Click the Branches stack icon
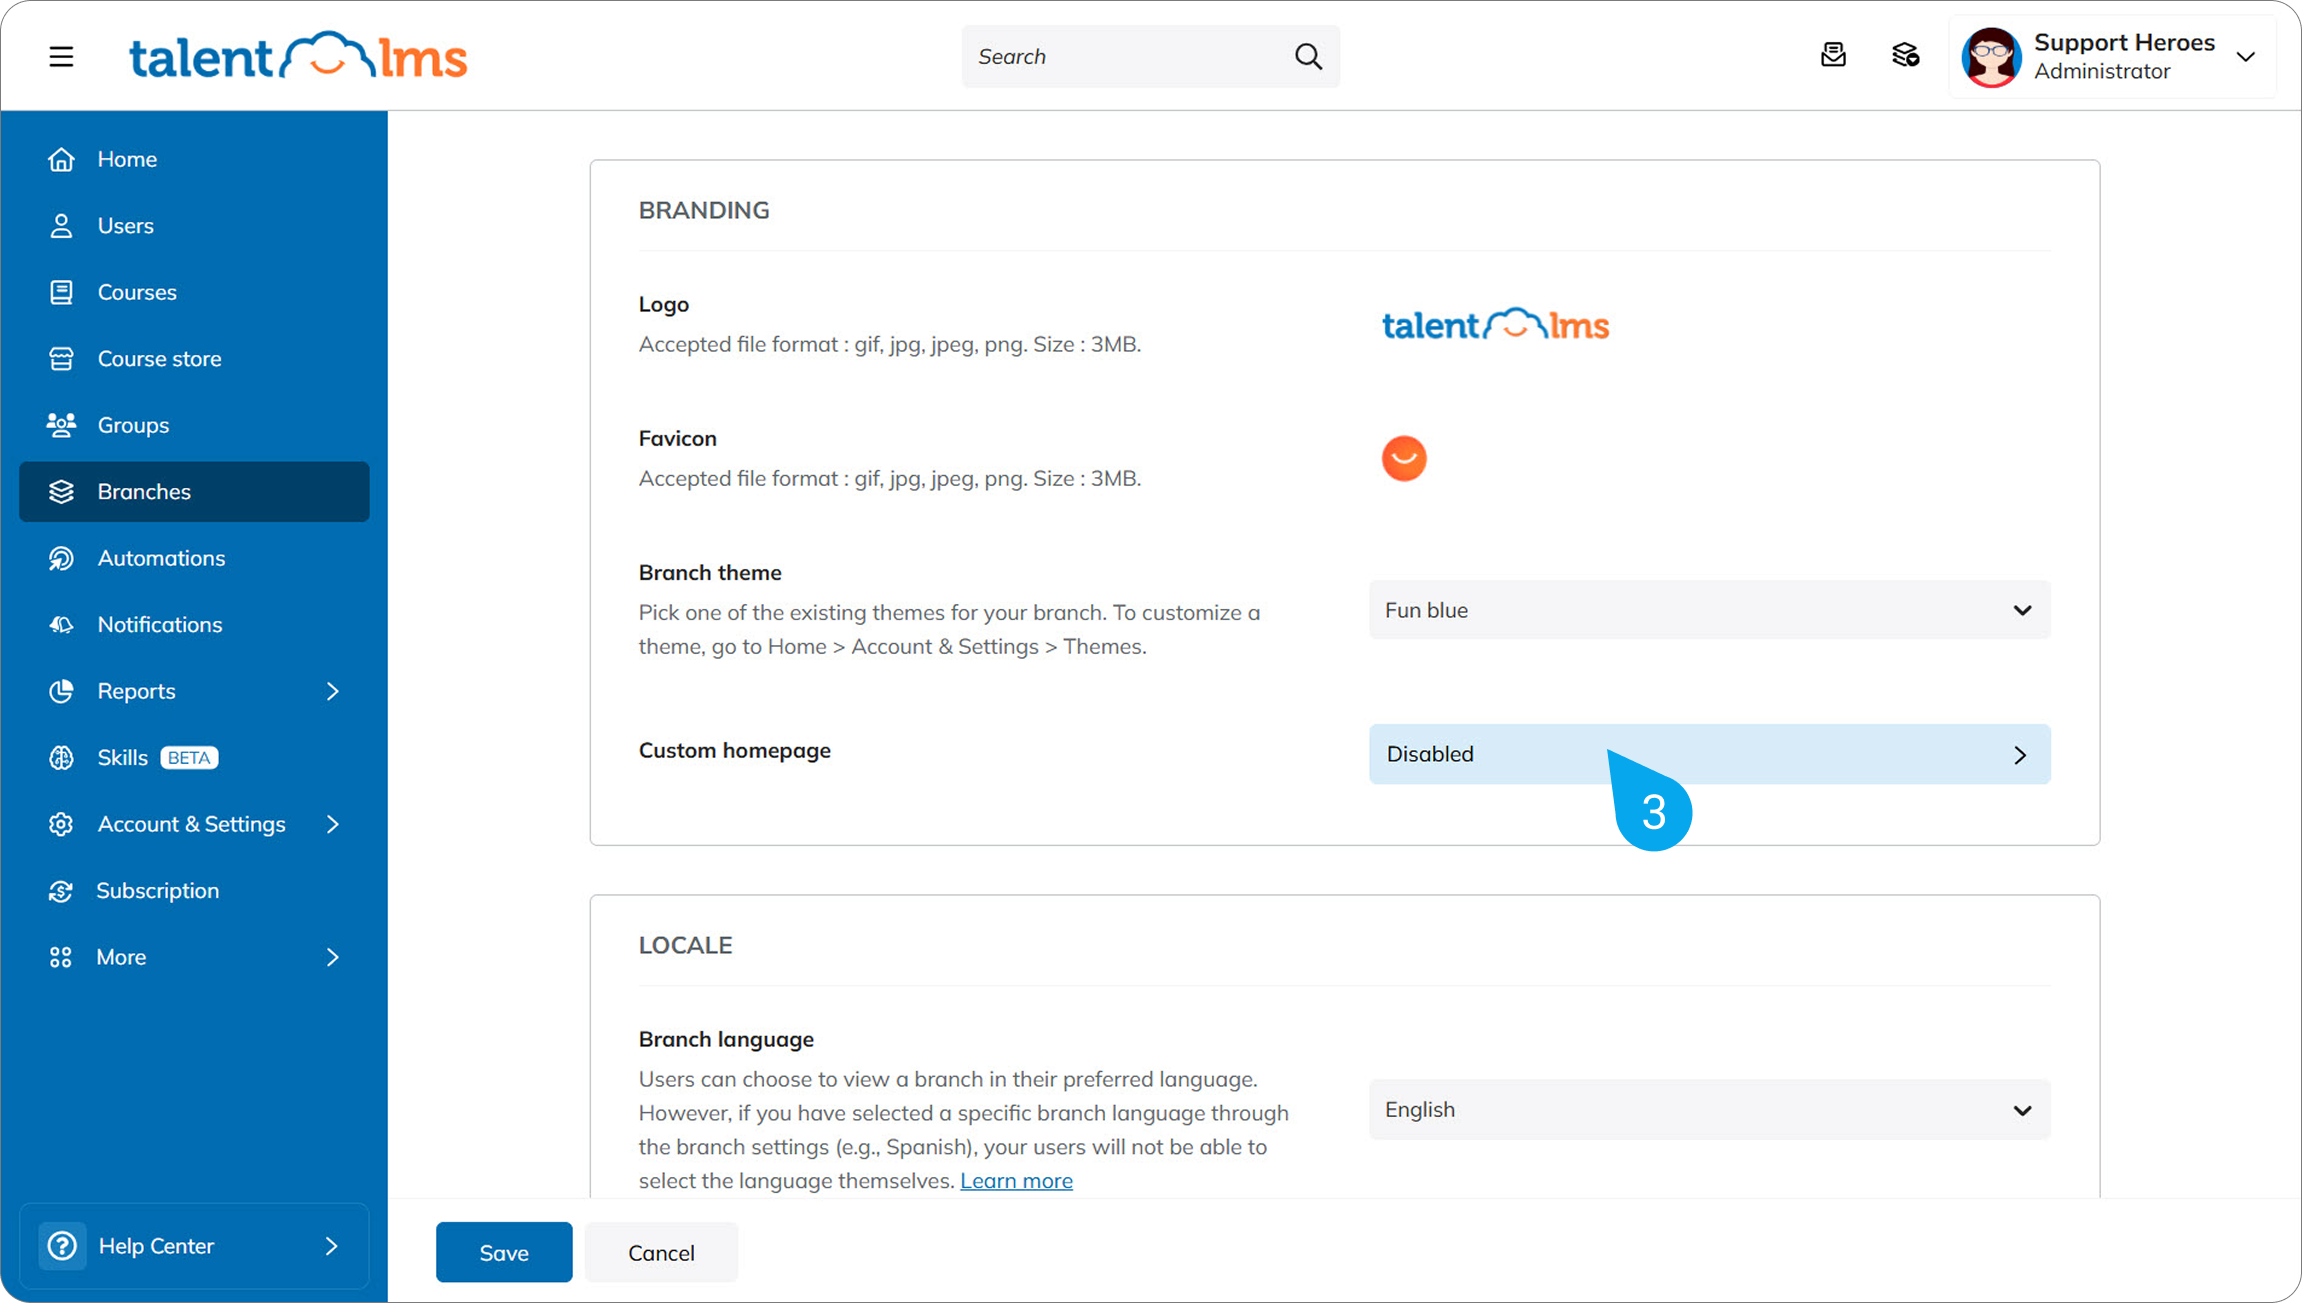The width and height of the screenshot is (2302, 1303). point(61,492)
